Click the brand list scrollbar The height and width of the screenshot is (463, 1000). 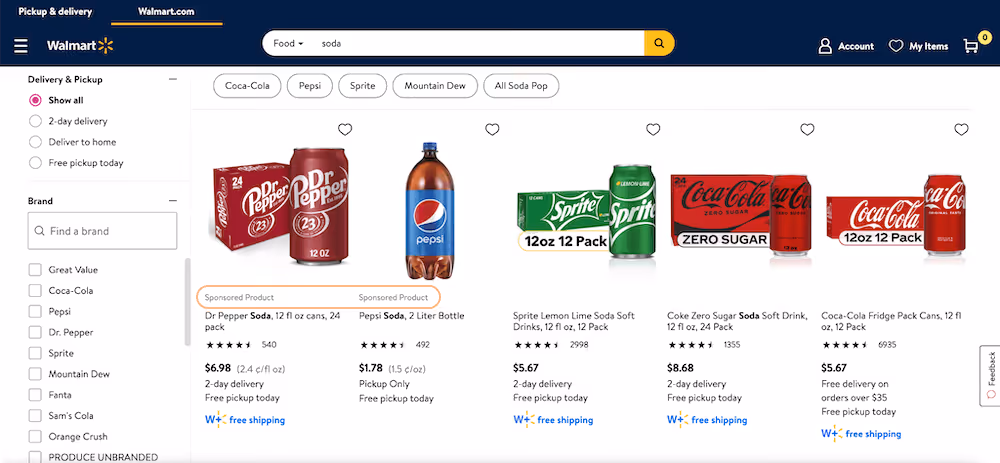coord(187,302)
